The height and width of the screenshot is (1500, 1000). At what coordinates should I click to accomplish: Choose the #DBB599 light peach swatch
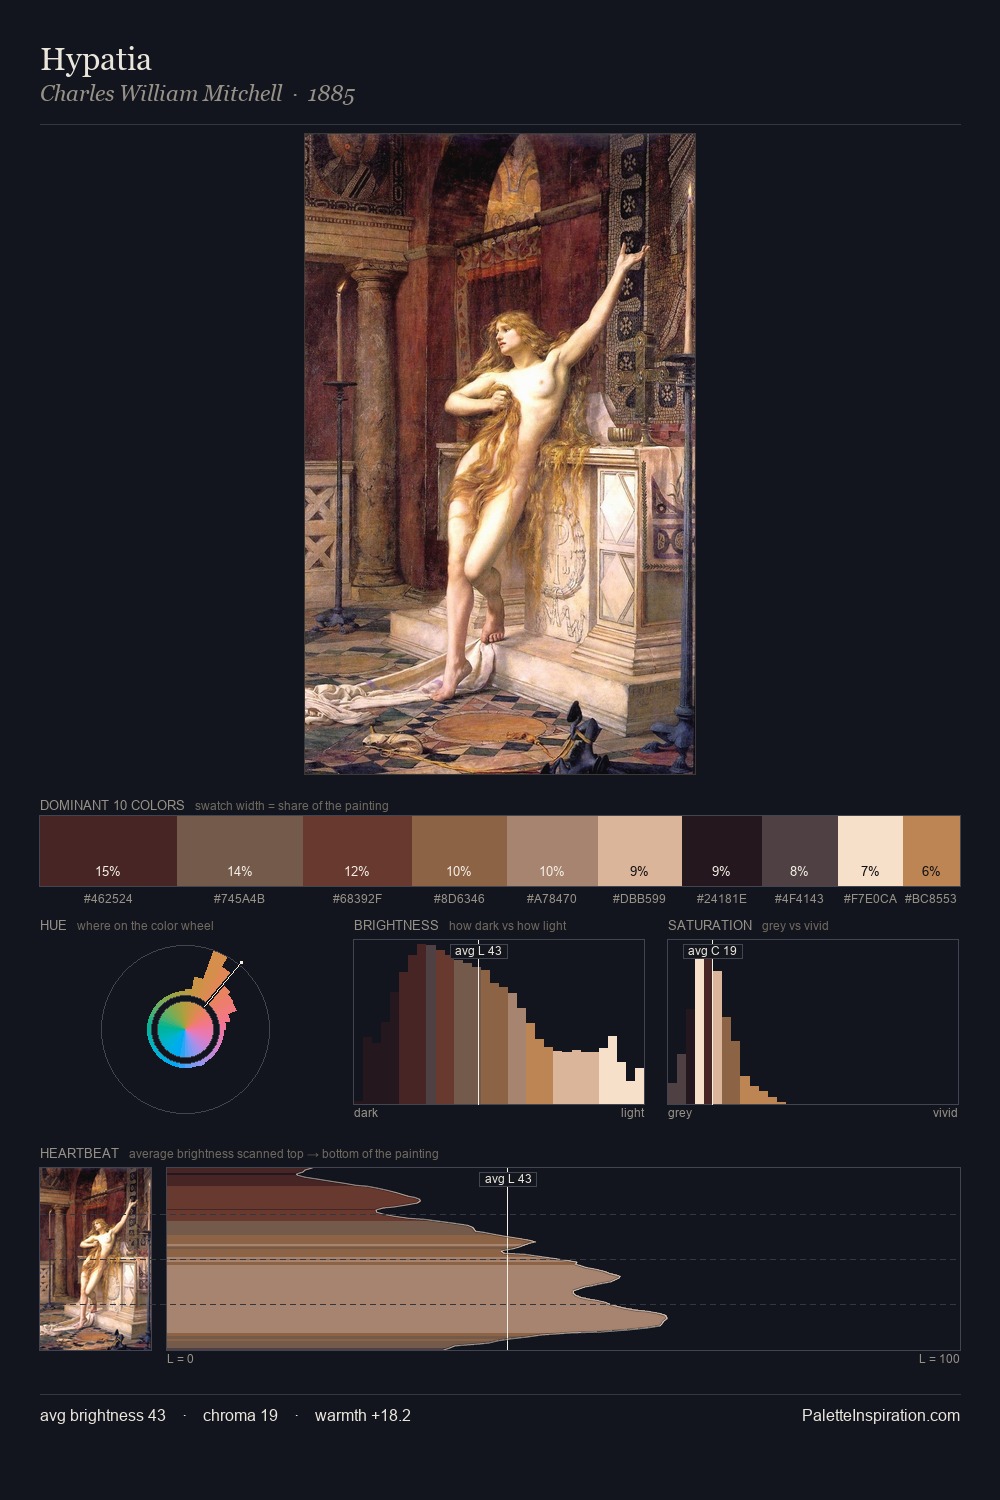coord(640,851)
